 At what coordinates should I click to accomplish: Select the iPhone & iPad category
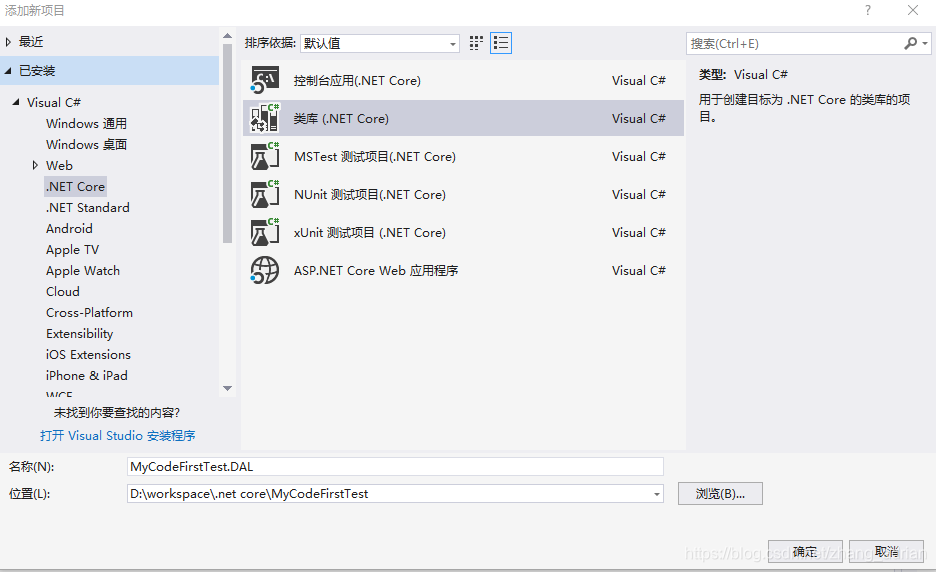click(x=87, y=376)
